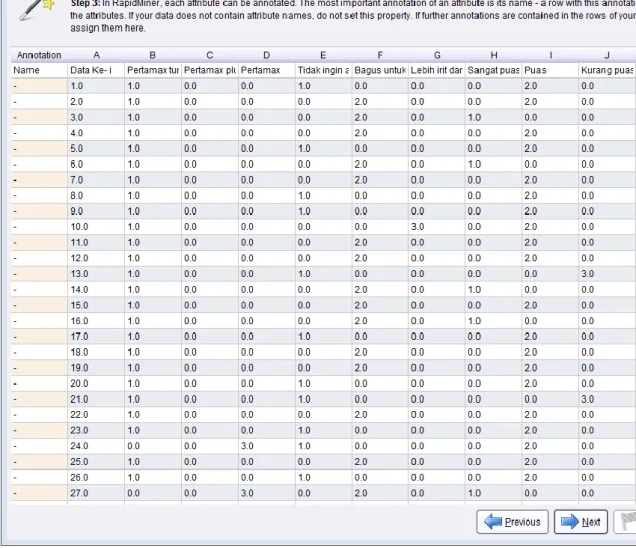This screenshot has width=636, height=548.
Task: Click the 3.0 value in row 24.0
Action: click(x=266, y=446)
